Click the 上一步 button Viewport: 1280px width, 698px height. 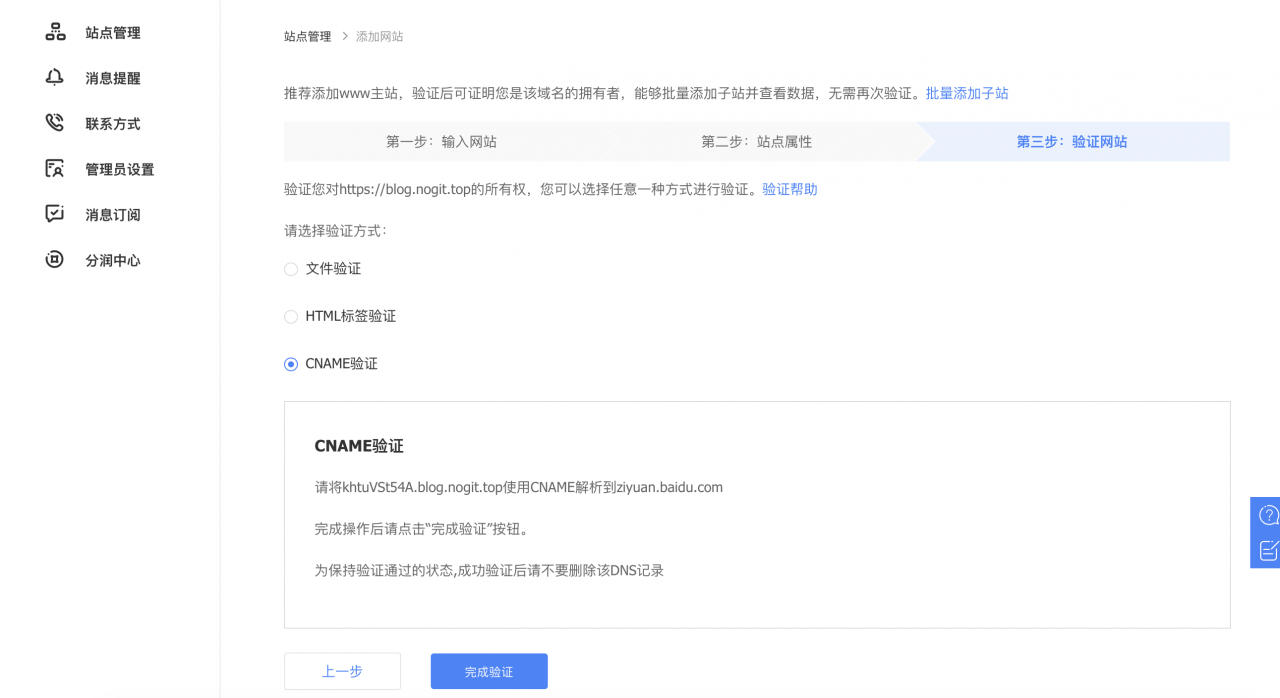tap(342, 670)
